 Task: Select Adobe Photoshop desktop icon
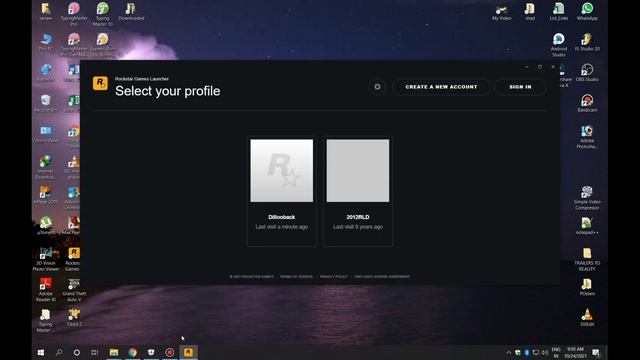(x=587, y=137)
